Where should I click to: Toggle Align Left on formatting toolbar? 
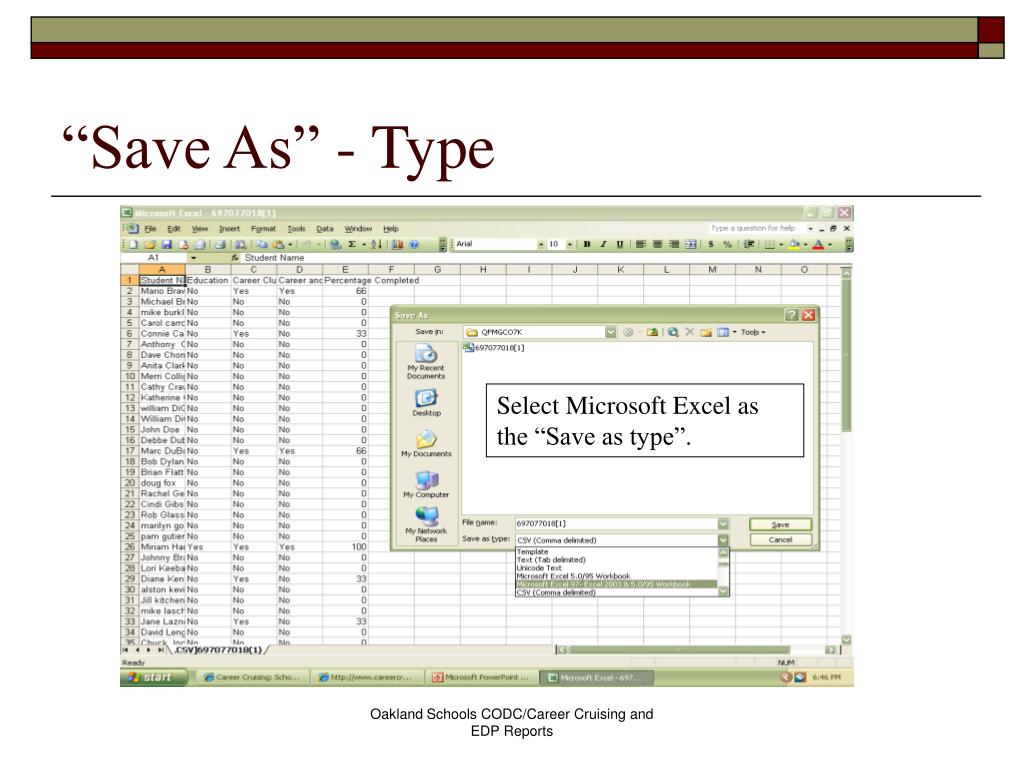(x=641, y=244)
